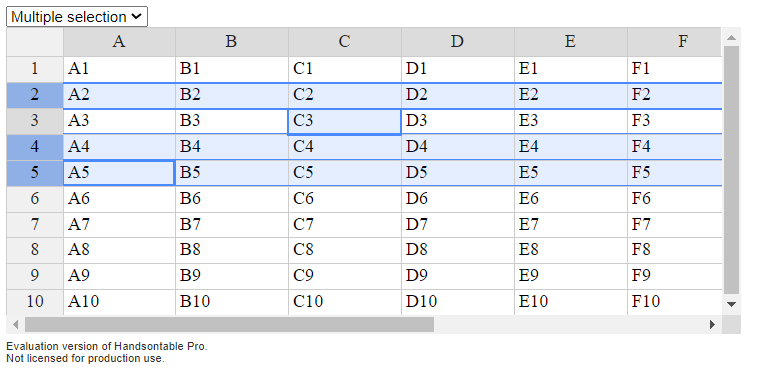Select row 7 header

(x=35, y=225)
